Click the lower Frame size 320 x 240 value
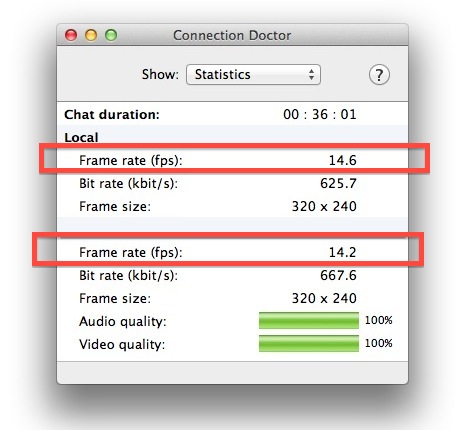The image size is (465, 430). 324,298
